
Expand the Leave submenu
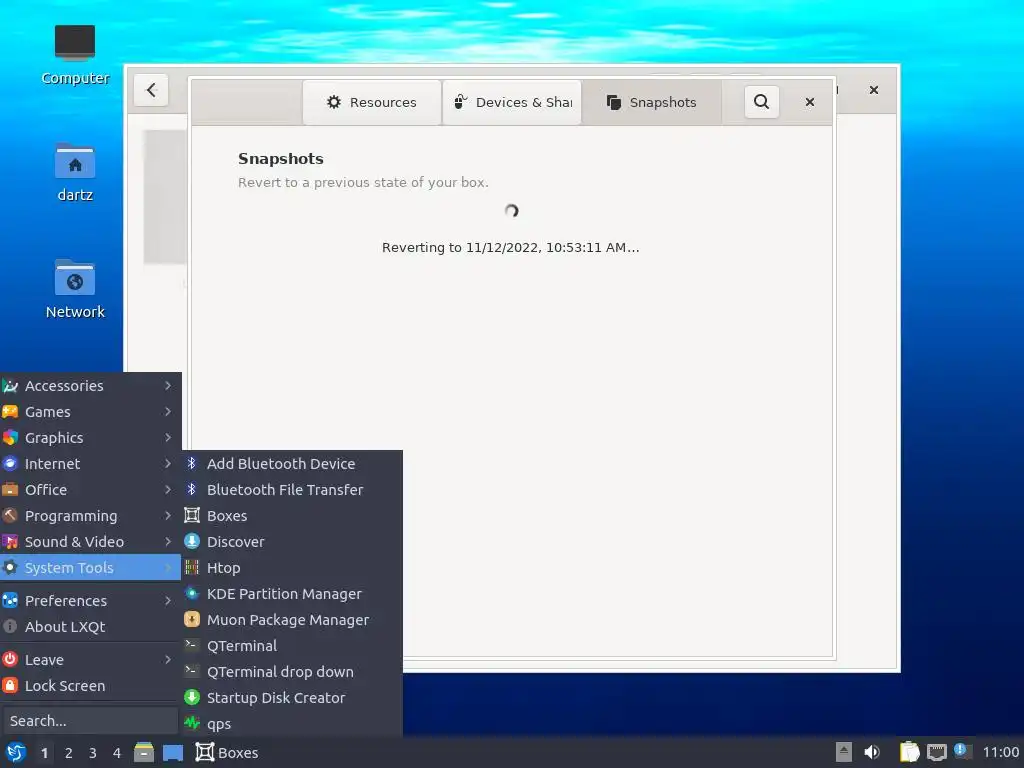[x=90, y=660]
